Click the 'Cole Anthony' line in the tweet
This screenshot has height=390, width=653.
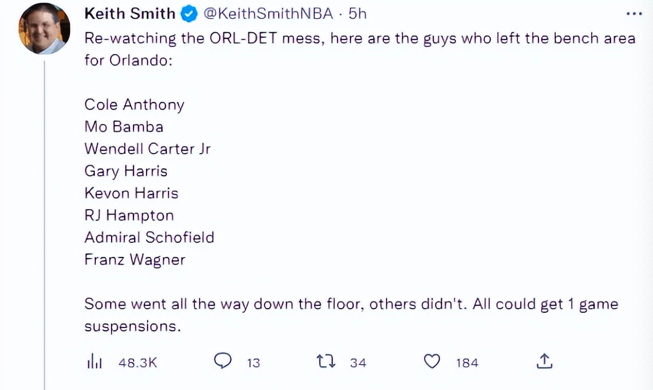[x=134, y=105]
